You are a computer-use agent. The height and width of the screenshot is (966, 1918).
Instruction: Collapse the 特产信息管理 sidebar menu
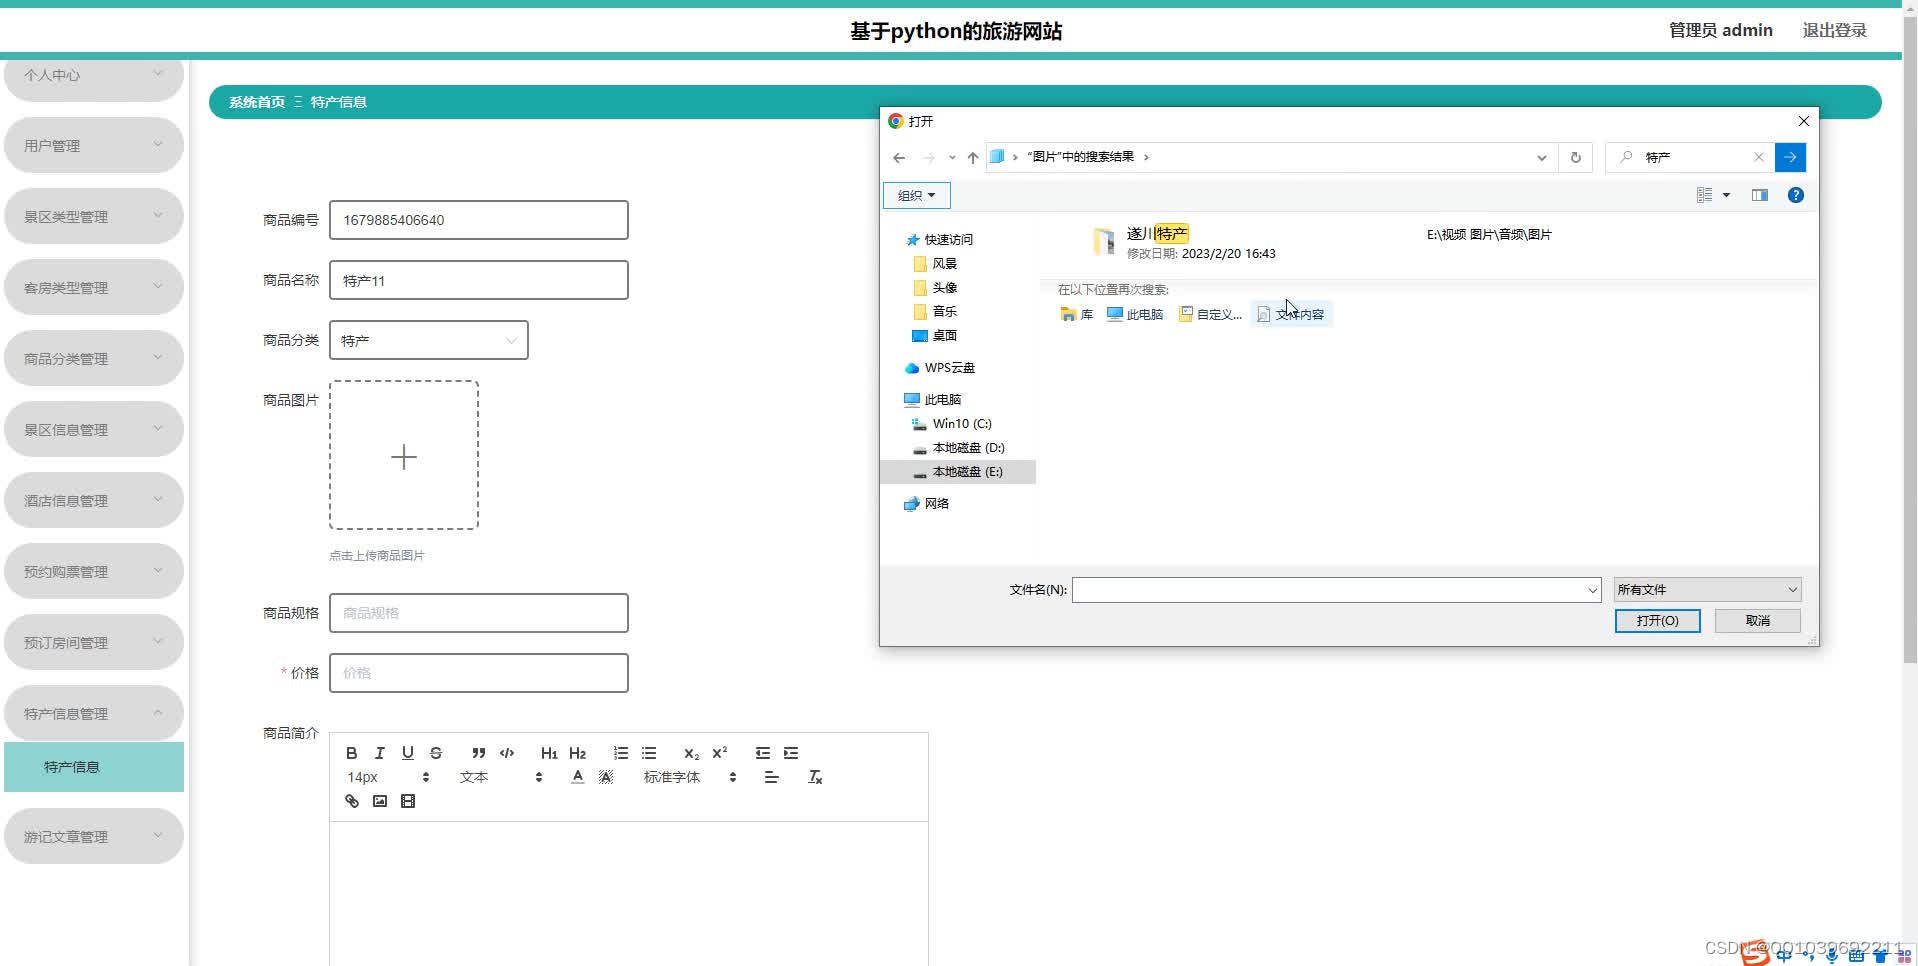pos(94,713)
